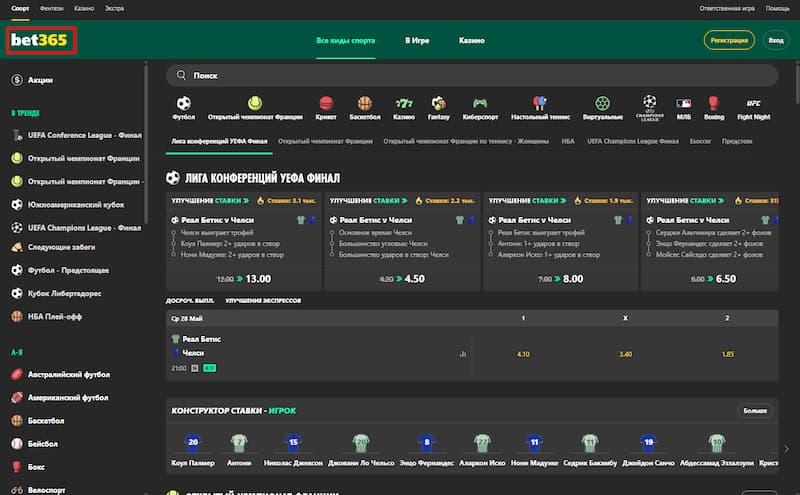
Task: Select boosted odds 8.00 bet
Action: coord(560,279)
